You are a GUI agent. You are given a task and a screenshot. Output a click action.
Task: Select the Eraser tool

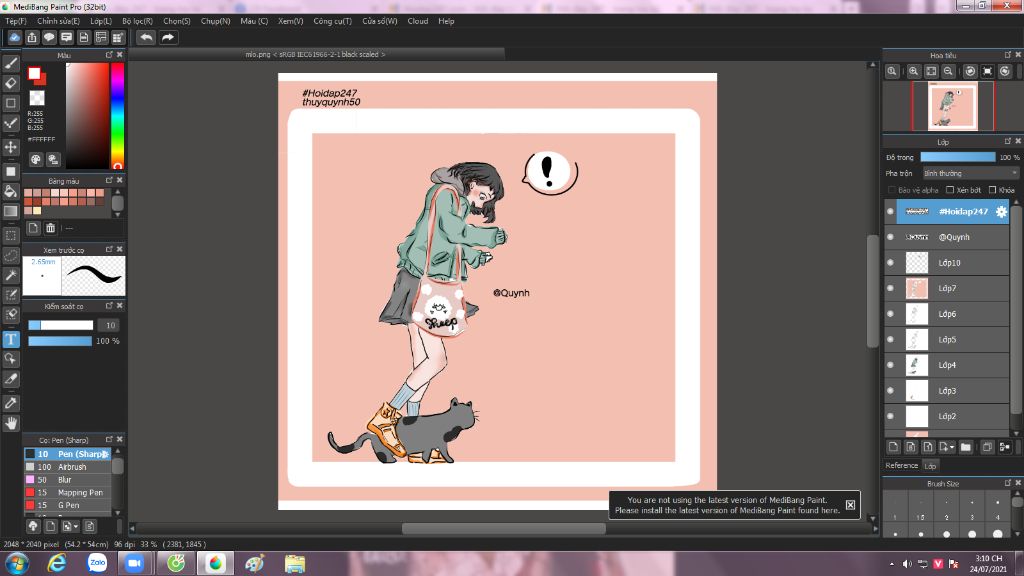click(x=10, y=83)
